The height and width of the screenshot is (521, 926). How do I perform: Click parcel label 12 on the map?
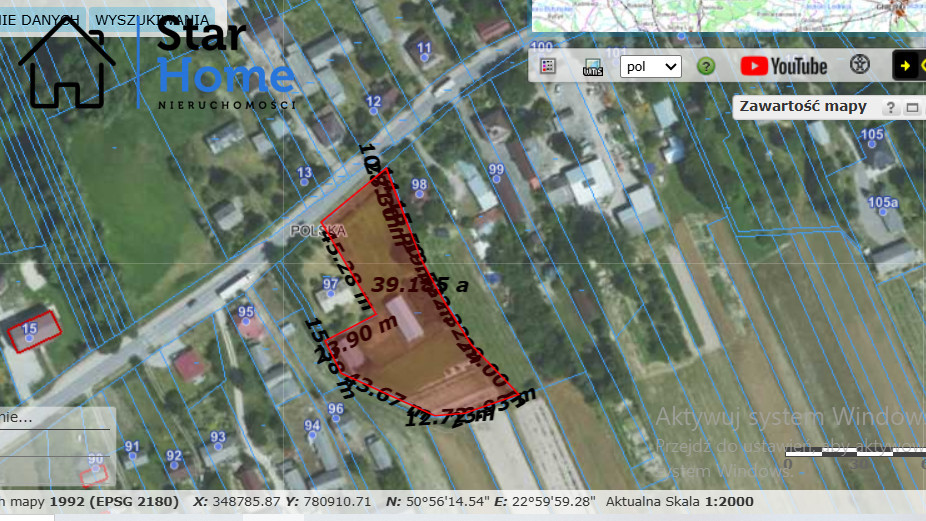[373, 101]
